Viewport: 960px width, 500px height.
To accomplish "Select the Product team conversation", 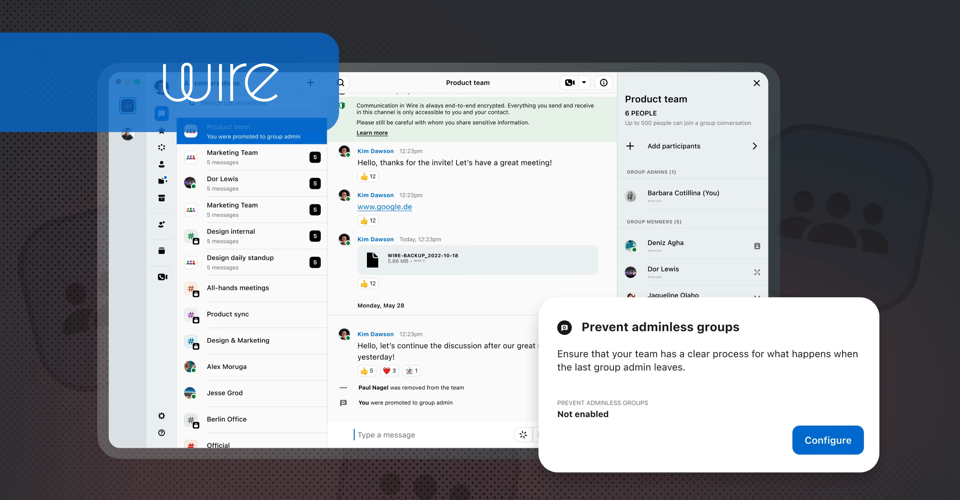I will coord(252,132).
